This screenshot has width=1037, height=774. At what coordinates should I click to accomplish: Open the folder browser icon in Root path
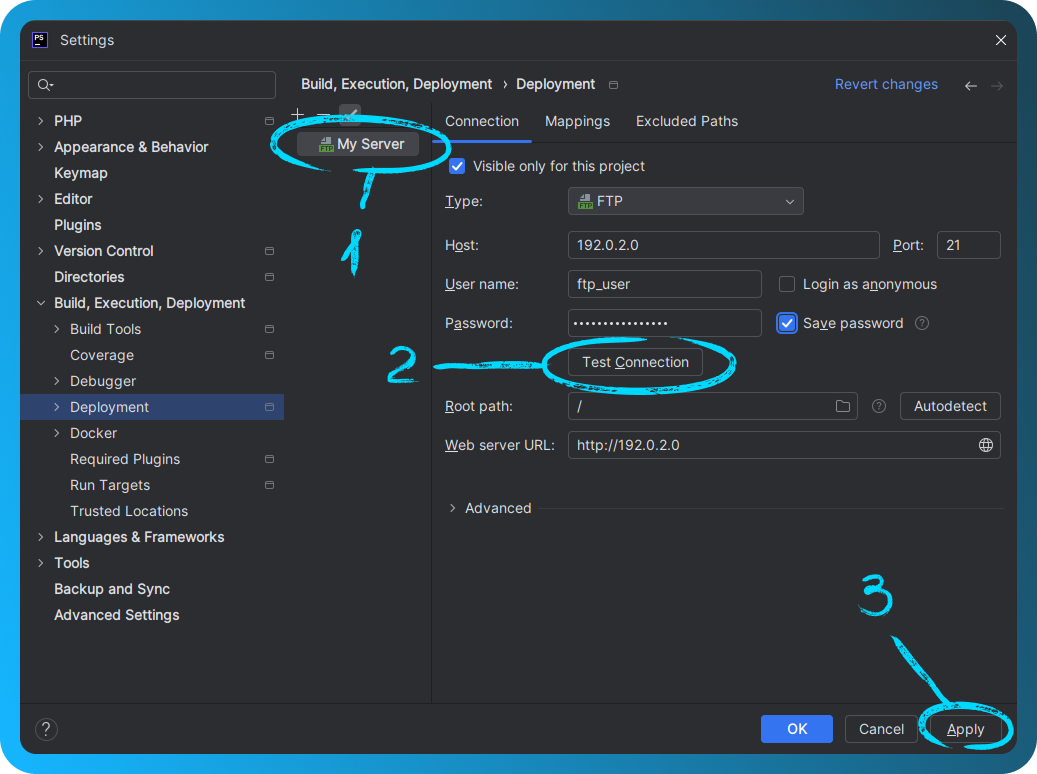point(843,406)
